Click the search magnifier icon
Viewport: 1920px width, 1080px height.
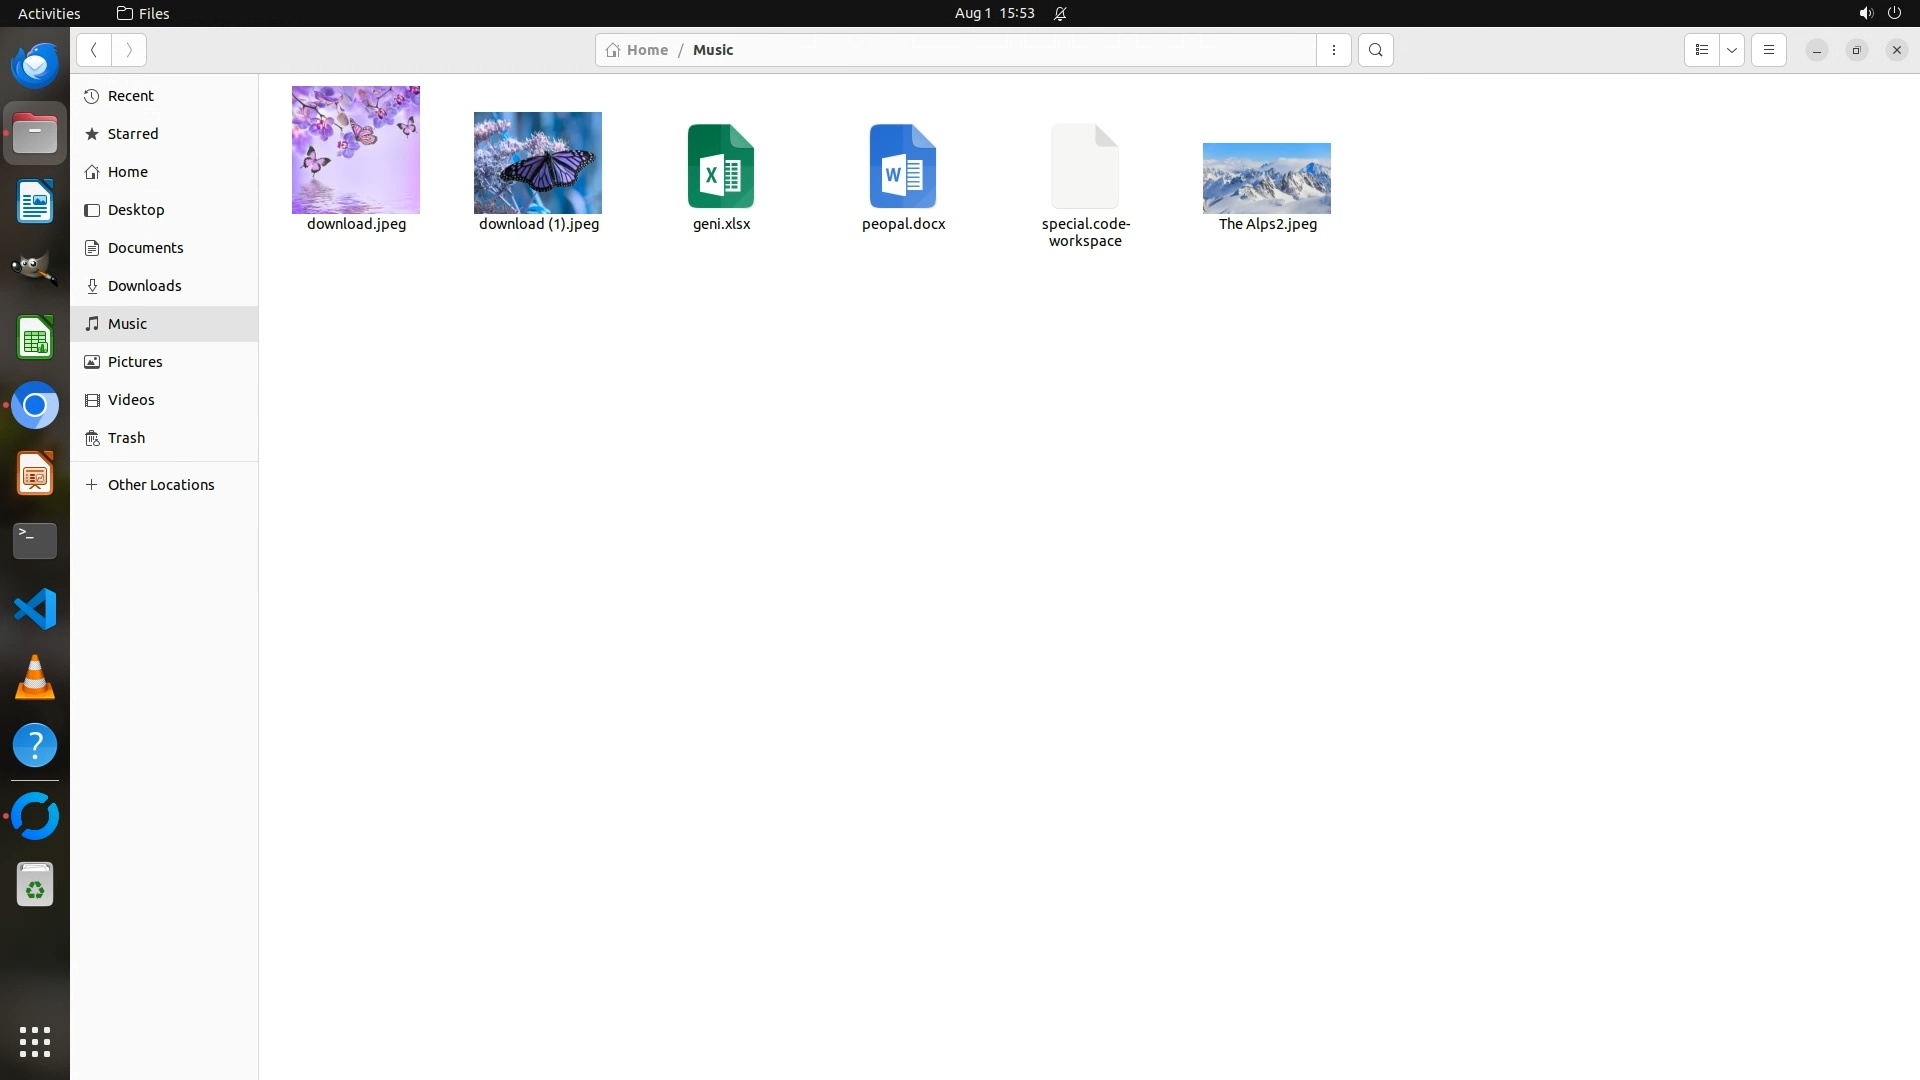point(1375,50)
